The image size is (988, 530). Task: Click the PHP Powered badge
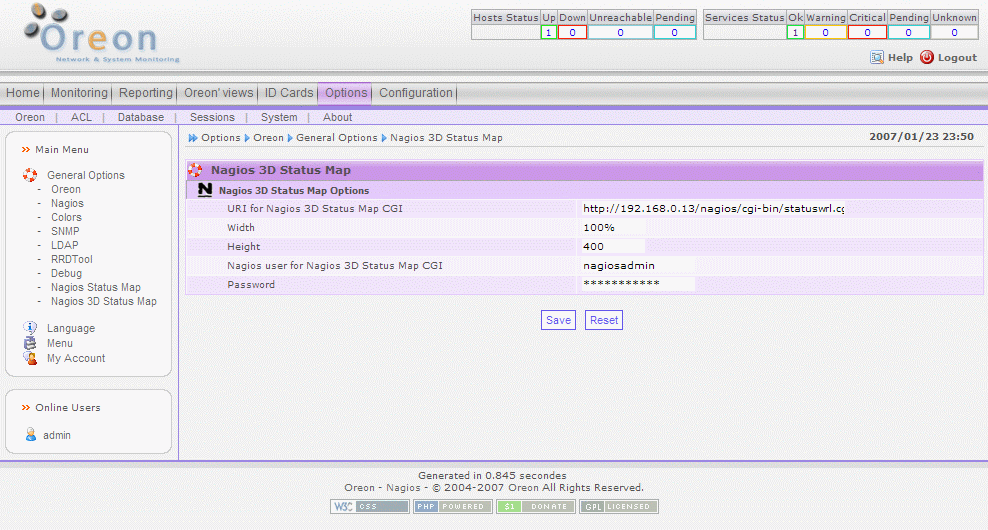[452, 507]
